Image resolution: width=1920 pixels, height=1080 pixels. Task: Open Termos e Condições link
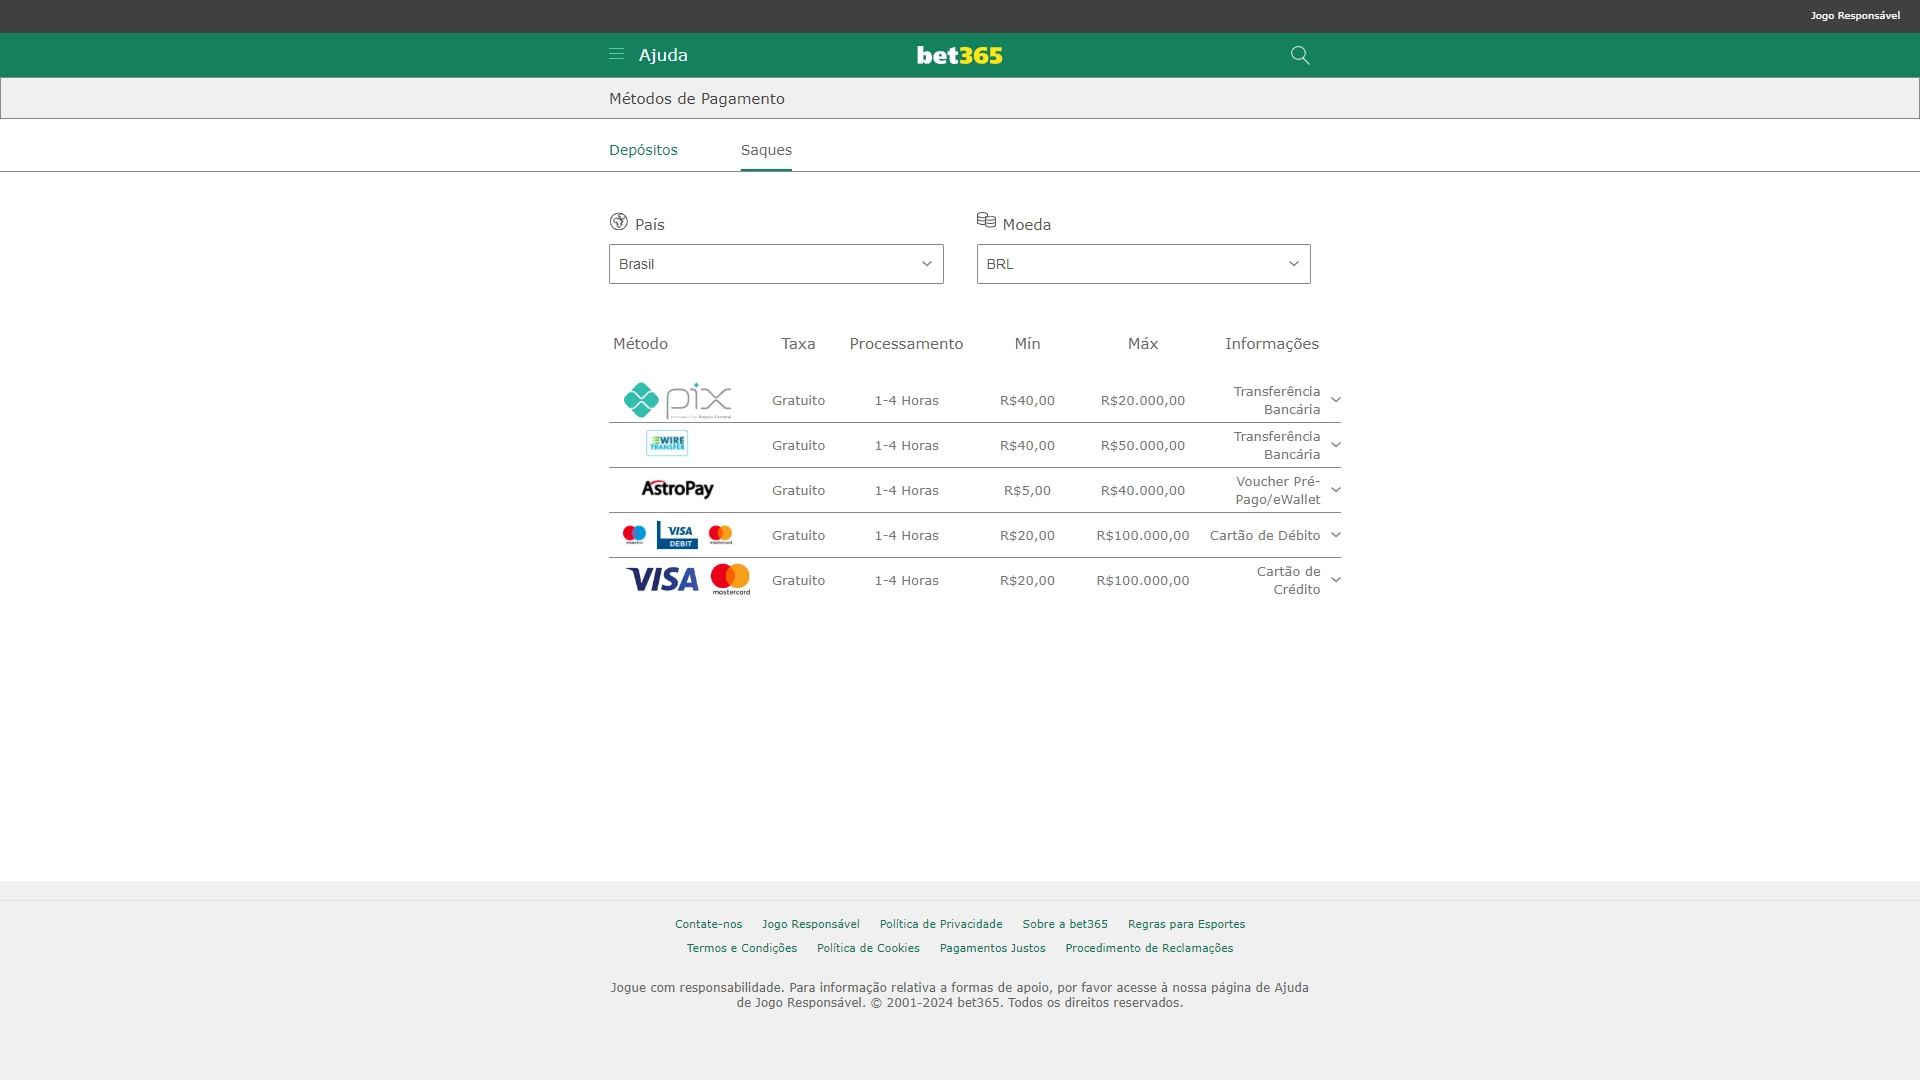point(742,948)
